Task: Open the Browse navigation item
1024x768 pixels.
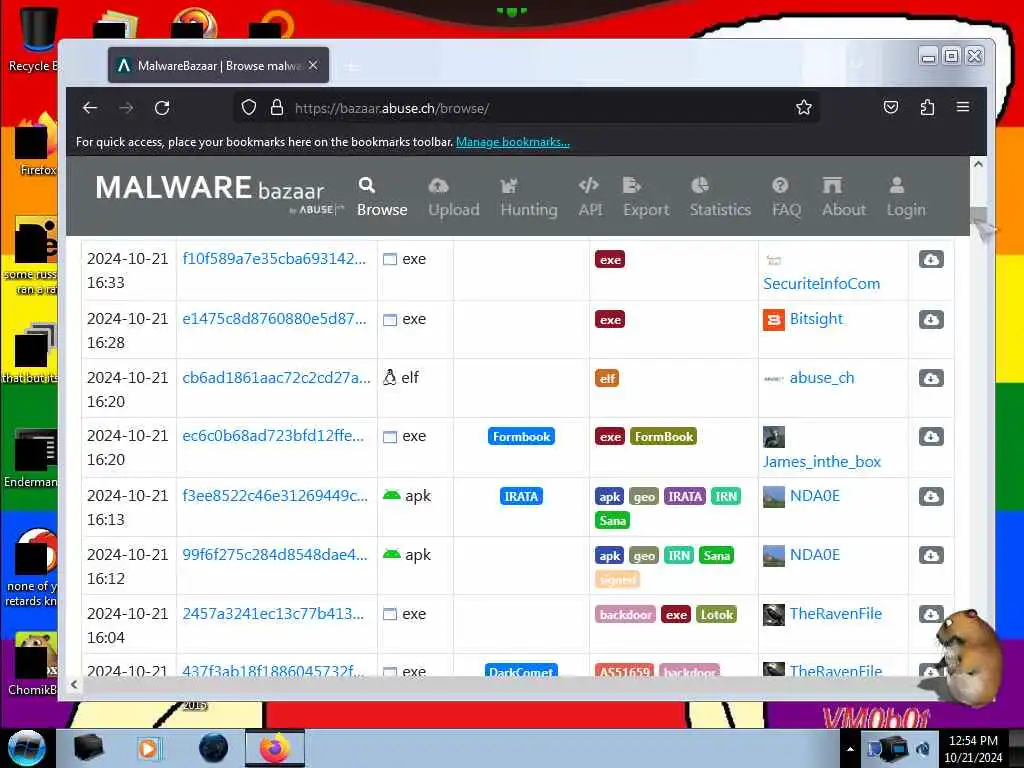Action: [382, 197]
